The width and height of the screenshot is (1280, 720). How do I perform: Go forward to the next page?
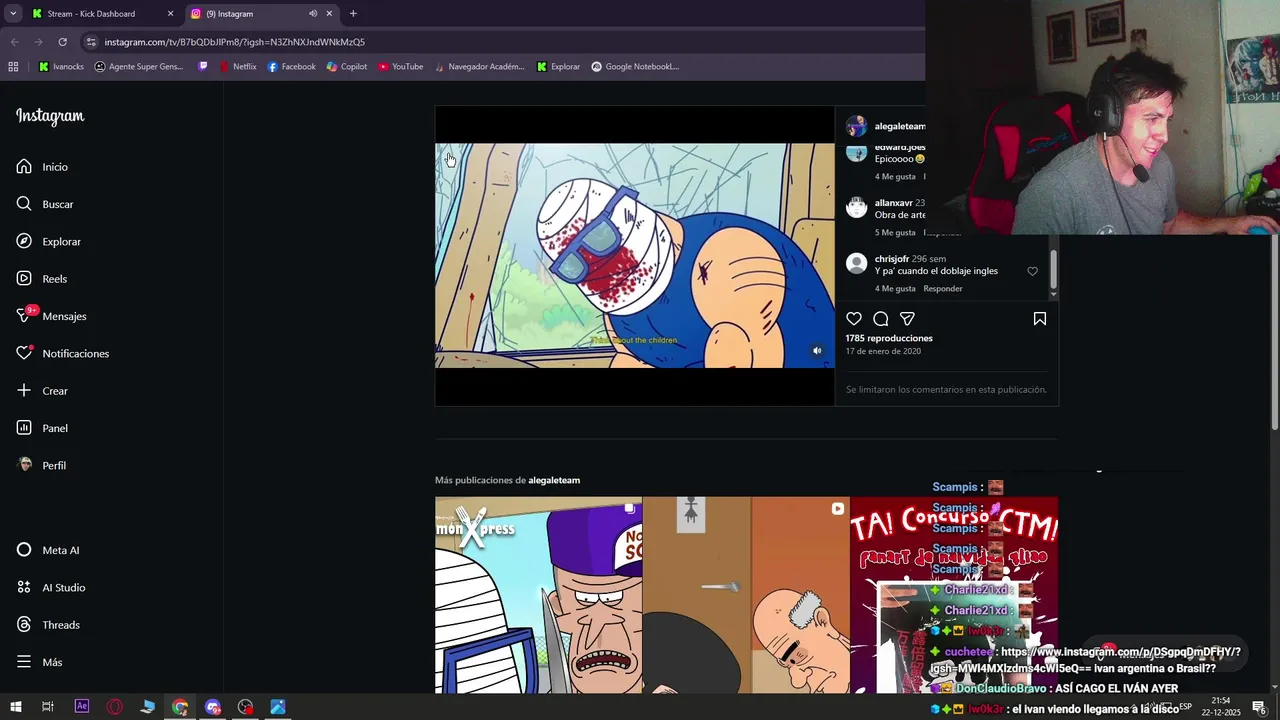point(38,42)
